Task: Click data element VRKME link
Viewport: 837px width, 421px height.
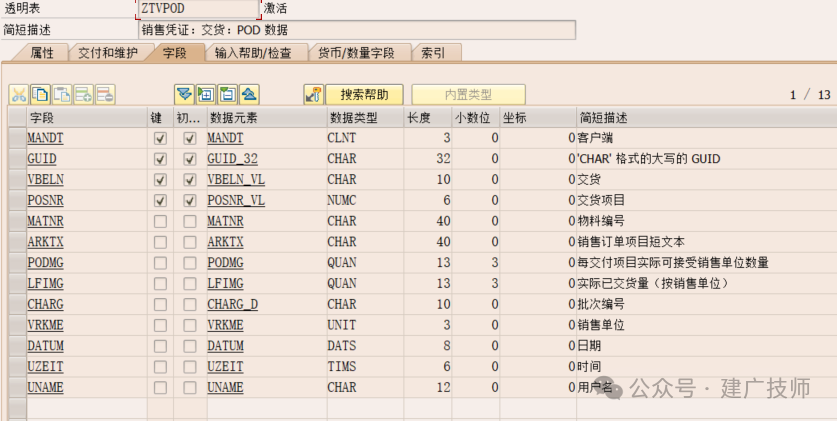Action: (x=225, y=325)
